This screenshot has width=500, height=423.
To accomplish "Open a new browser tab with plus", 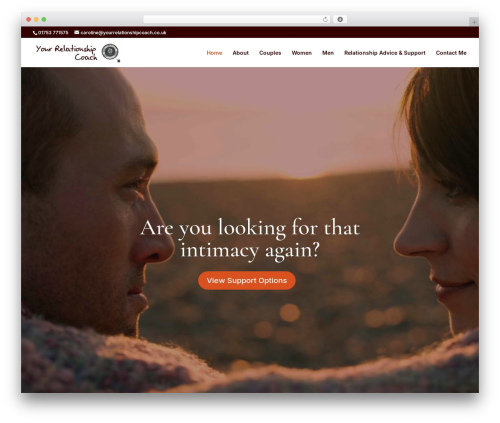I will pyautogui.click(x=474, y=22).
